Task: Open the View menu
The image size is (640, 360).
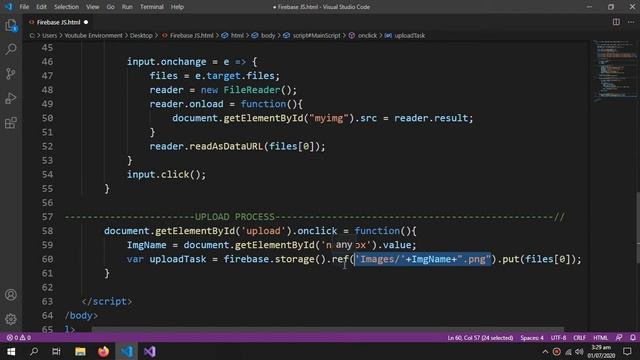Action: coord(92,7)
